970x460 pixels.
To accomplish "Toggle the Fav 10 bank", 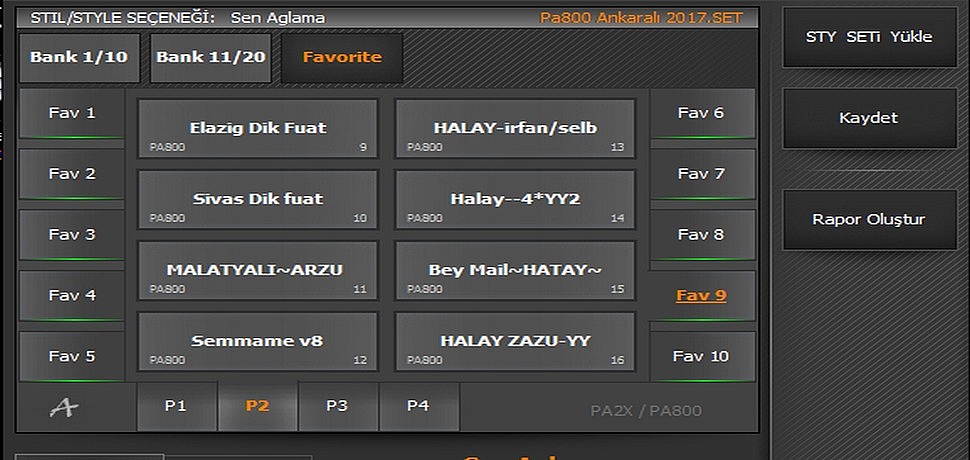I will pos(702,357).
